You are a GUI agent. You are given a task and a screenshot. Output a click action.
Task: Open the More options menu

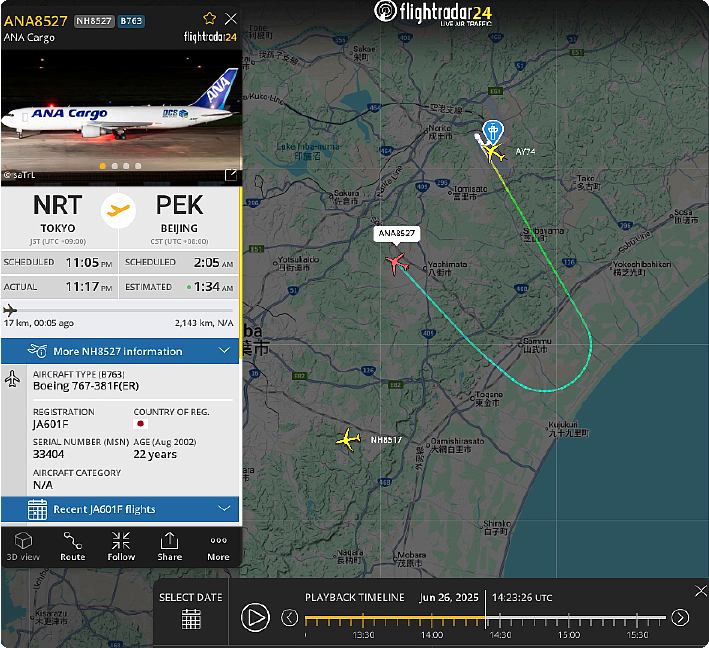click(x=218, y=546)
